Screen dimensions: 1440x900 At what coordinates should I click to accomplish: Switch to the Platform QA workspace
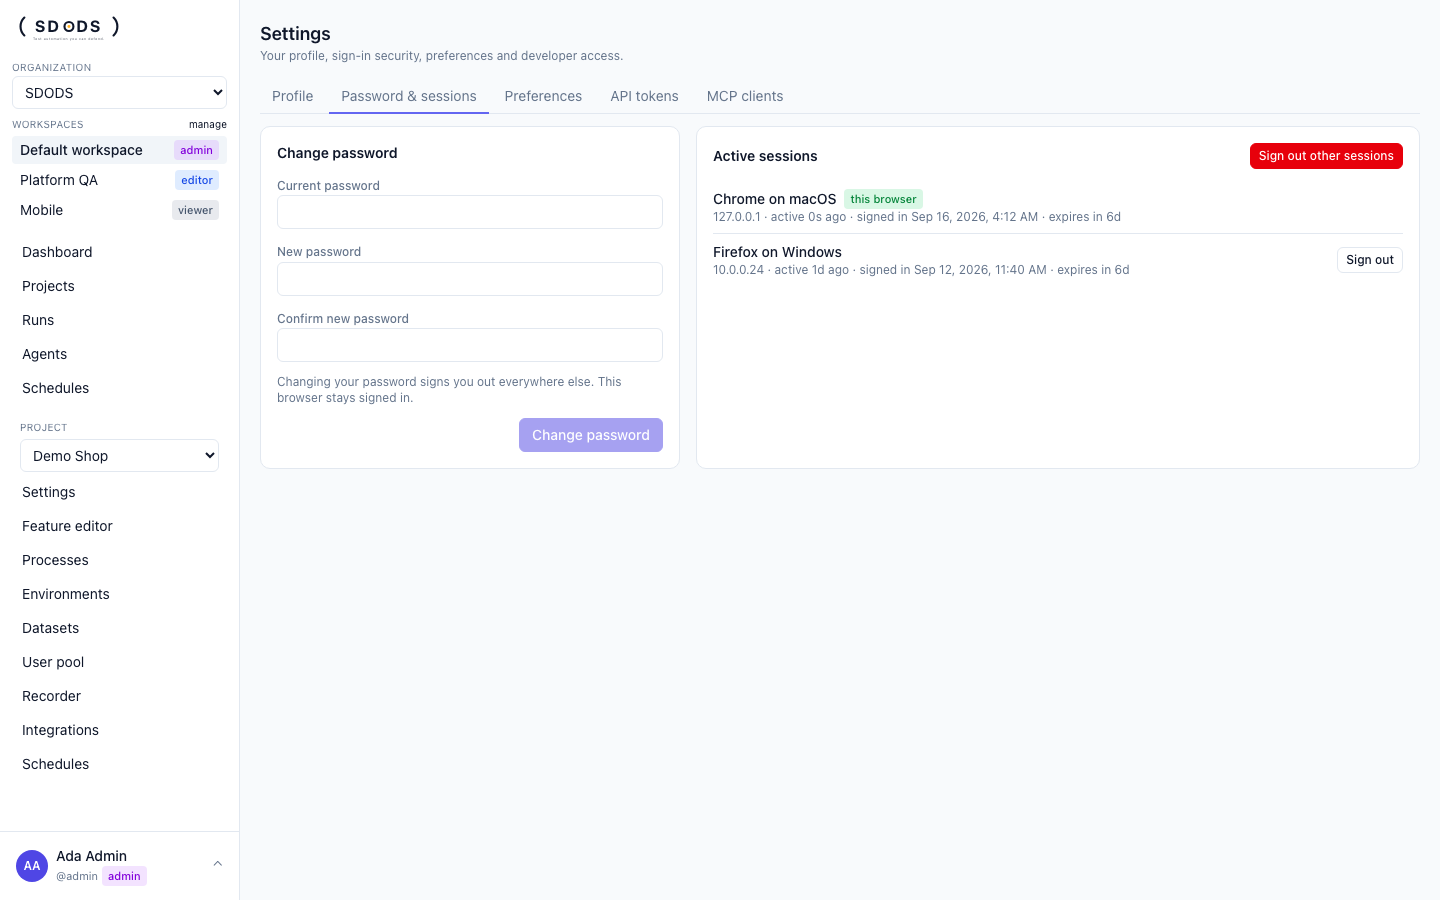coord(119,180)
